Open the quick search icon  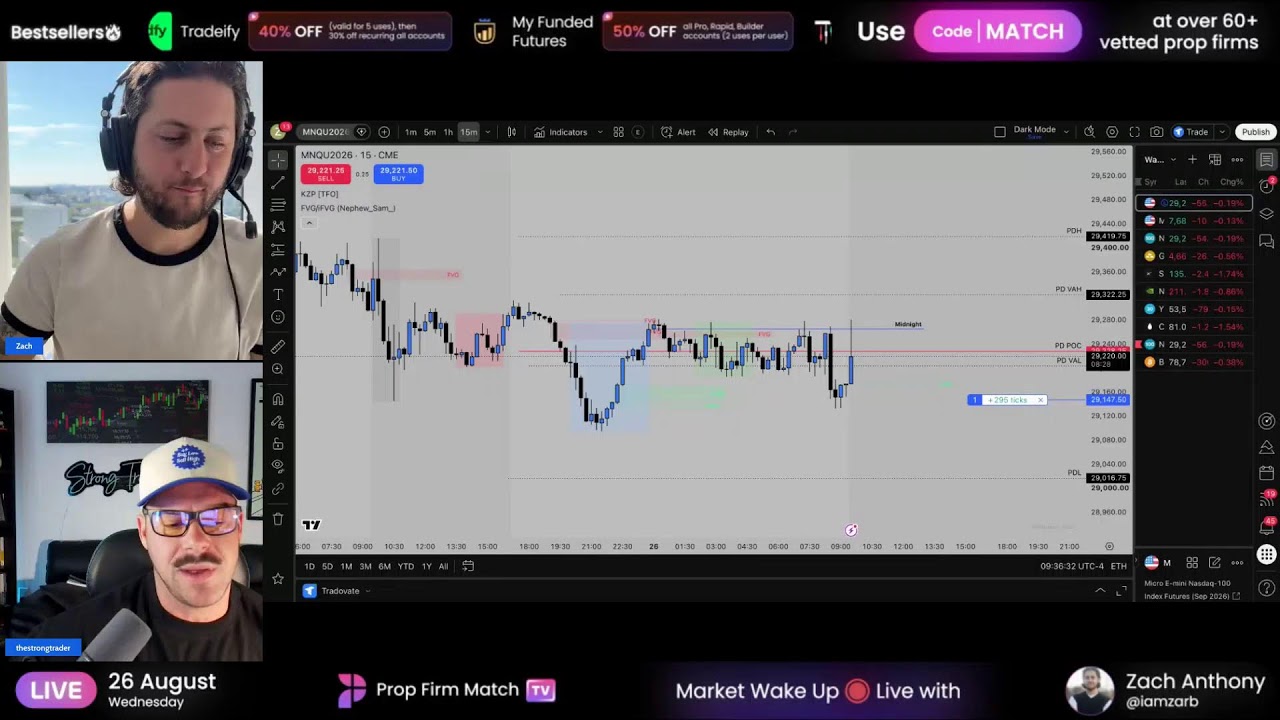tap(1089, 132)
